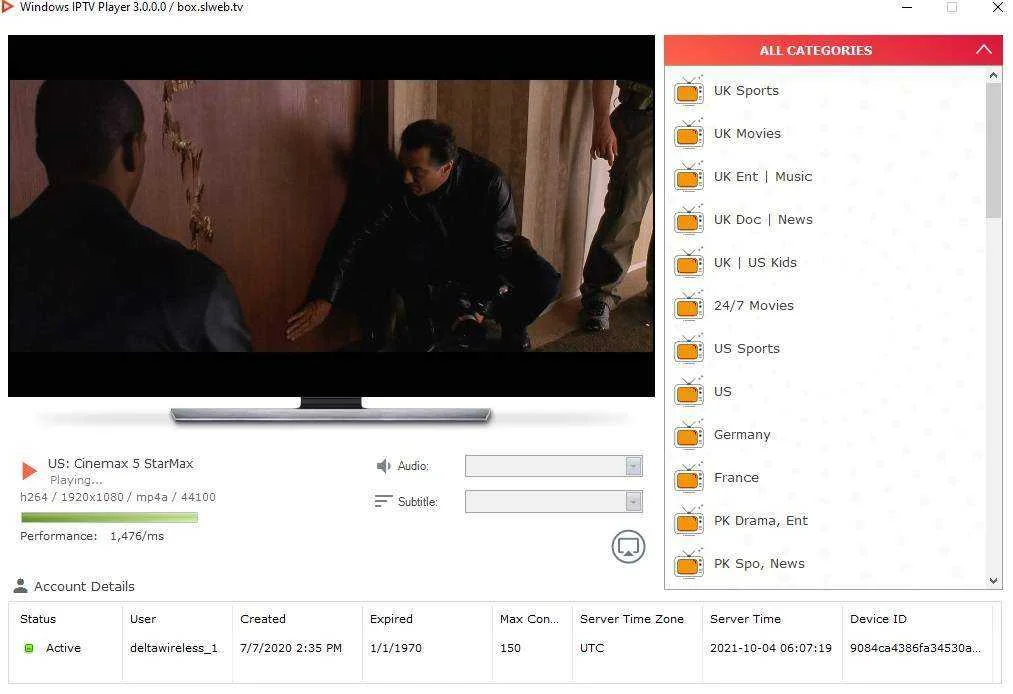1013x694 pixels.
Task: Click the TV icon beside UK Doc | News
Action: click(x=689, y=220)
